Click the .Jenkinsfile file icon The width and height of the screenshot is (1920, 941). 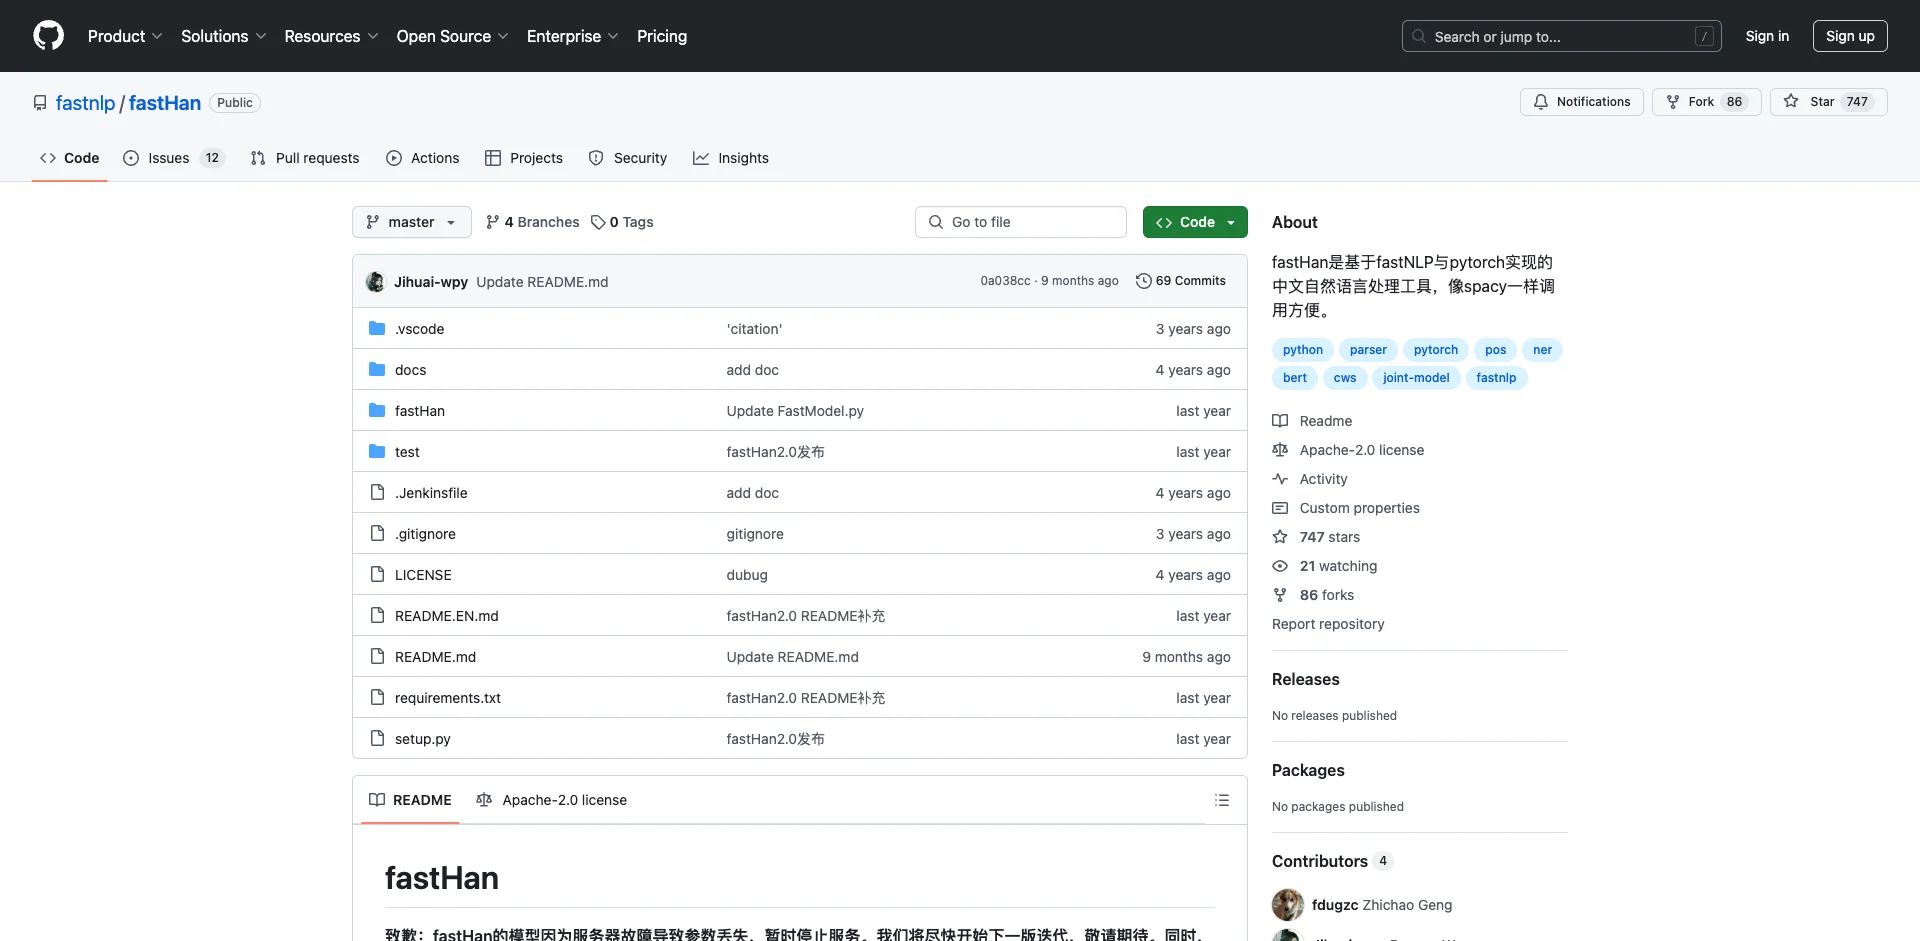click(x=377, y=492)
